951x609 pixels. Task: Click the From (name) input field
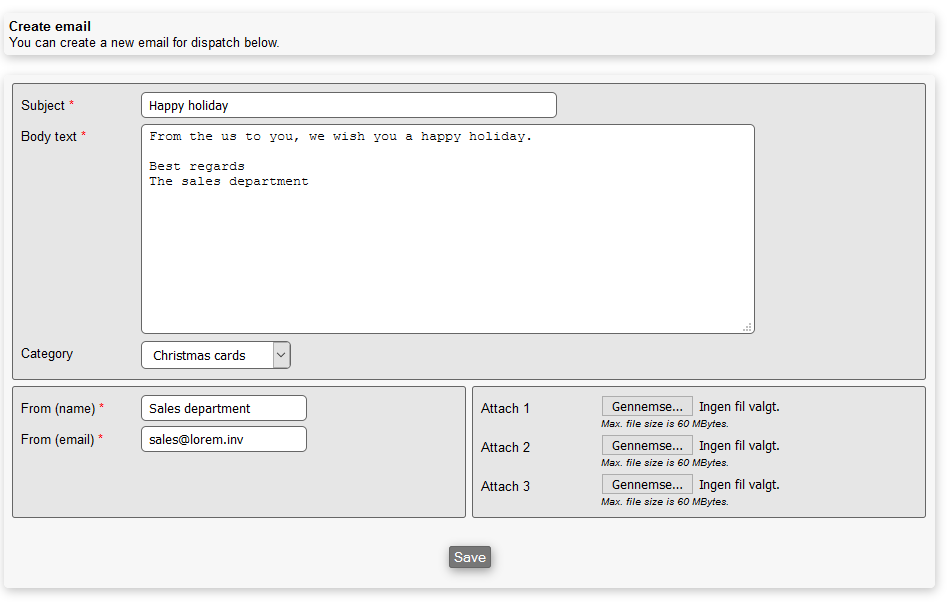pyautogui.click(x=223, y=408)
